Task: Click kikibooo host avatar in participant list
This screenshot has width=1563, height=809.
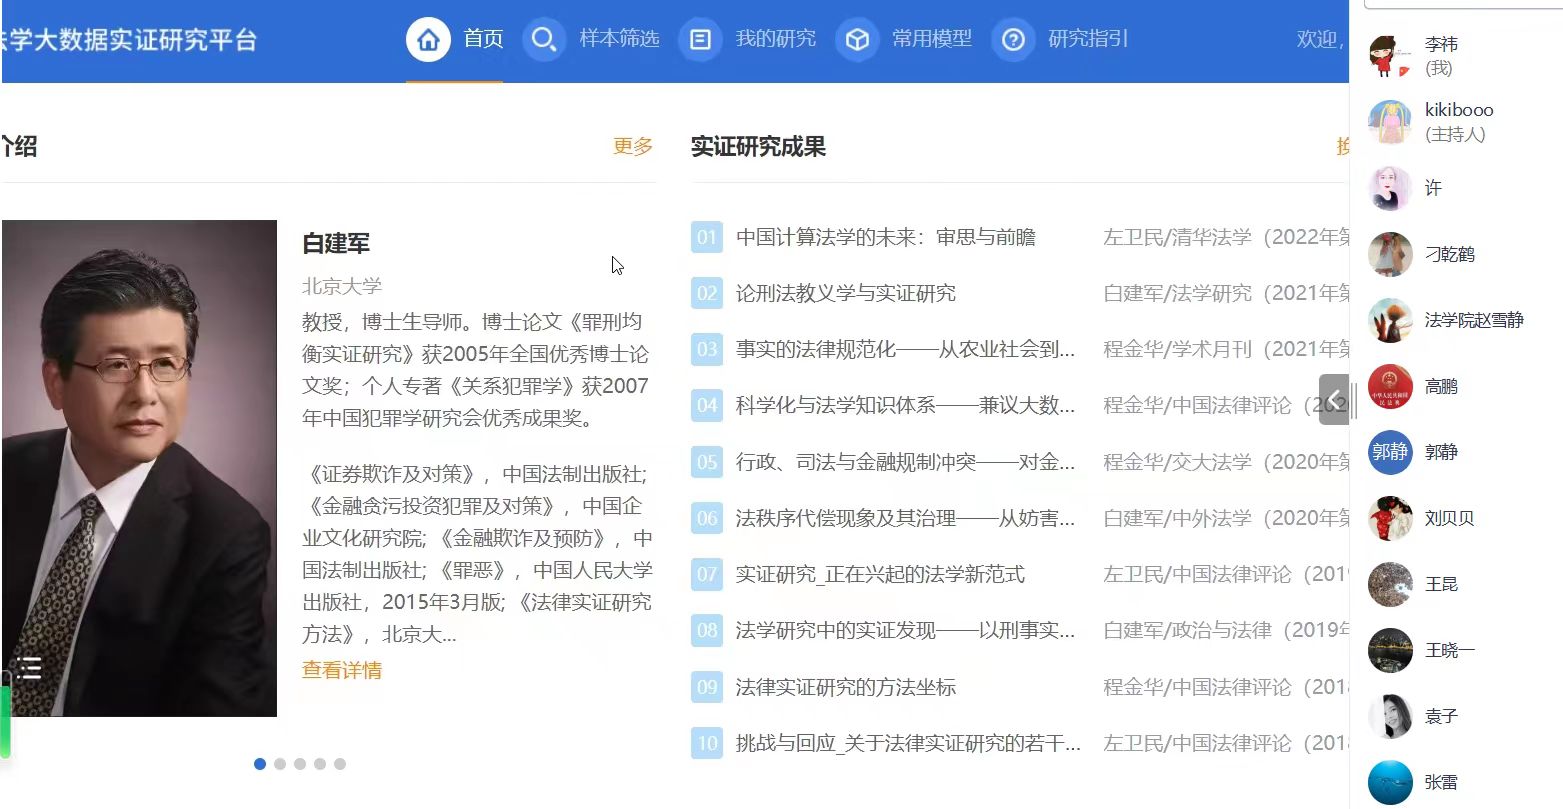Action: coord(1389,122)
